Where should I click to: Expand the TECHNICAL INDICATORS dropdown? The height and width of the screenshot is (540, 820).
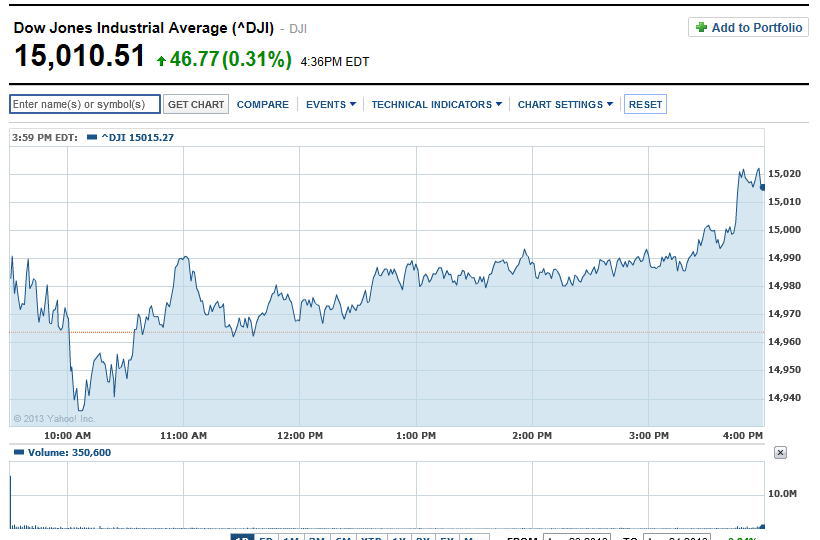click(x=436, y=105)
